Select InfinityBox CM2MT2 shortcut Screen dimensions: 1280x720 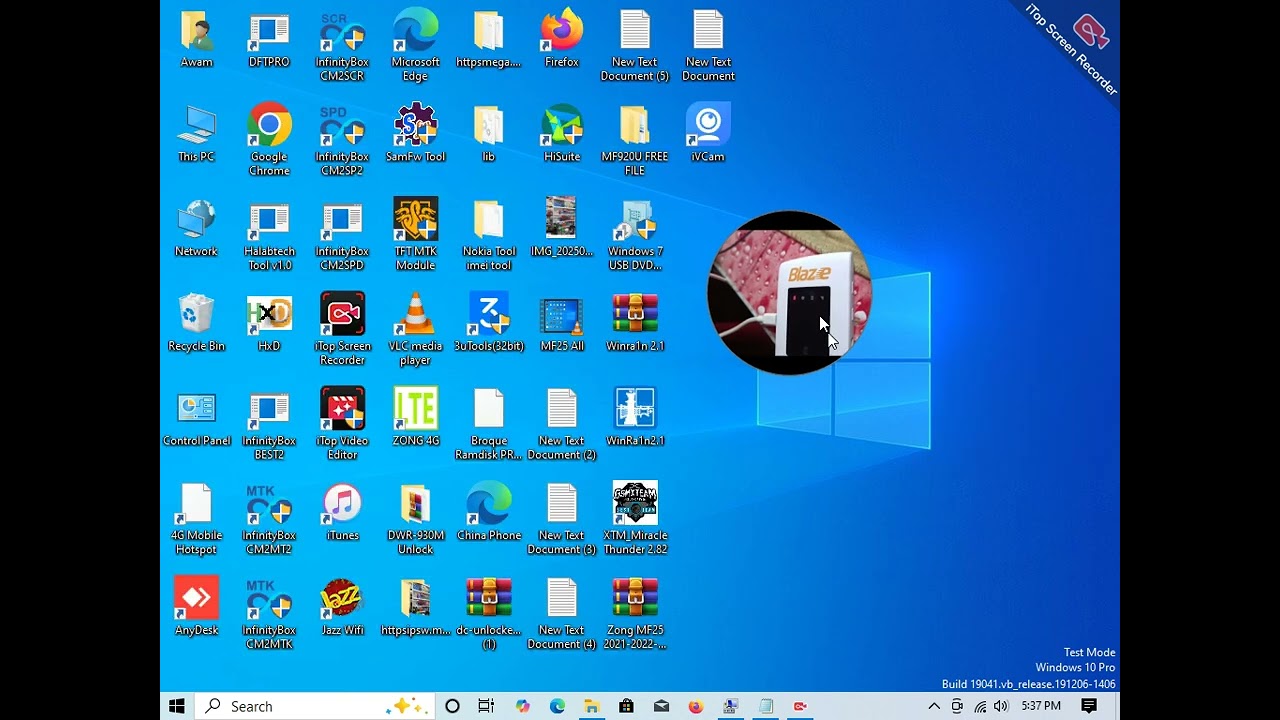click(269, 520)
